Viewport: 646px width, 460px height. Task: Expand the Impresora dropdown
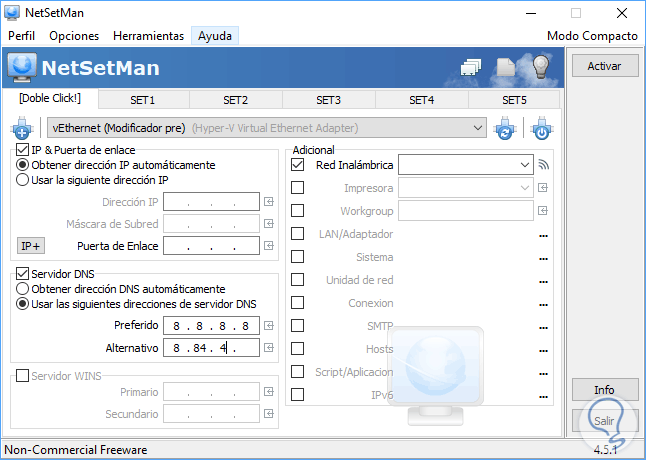point(524,188)
